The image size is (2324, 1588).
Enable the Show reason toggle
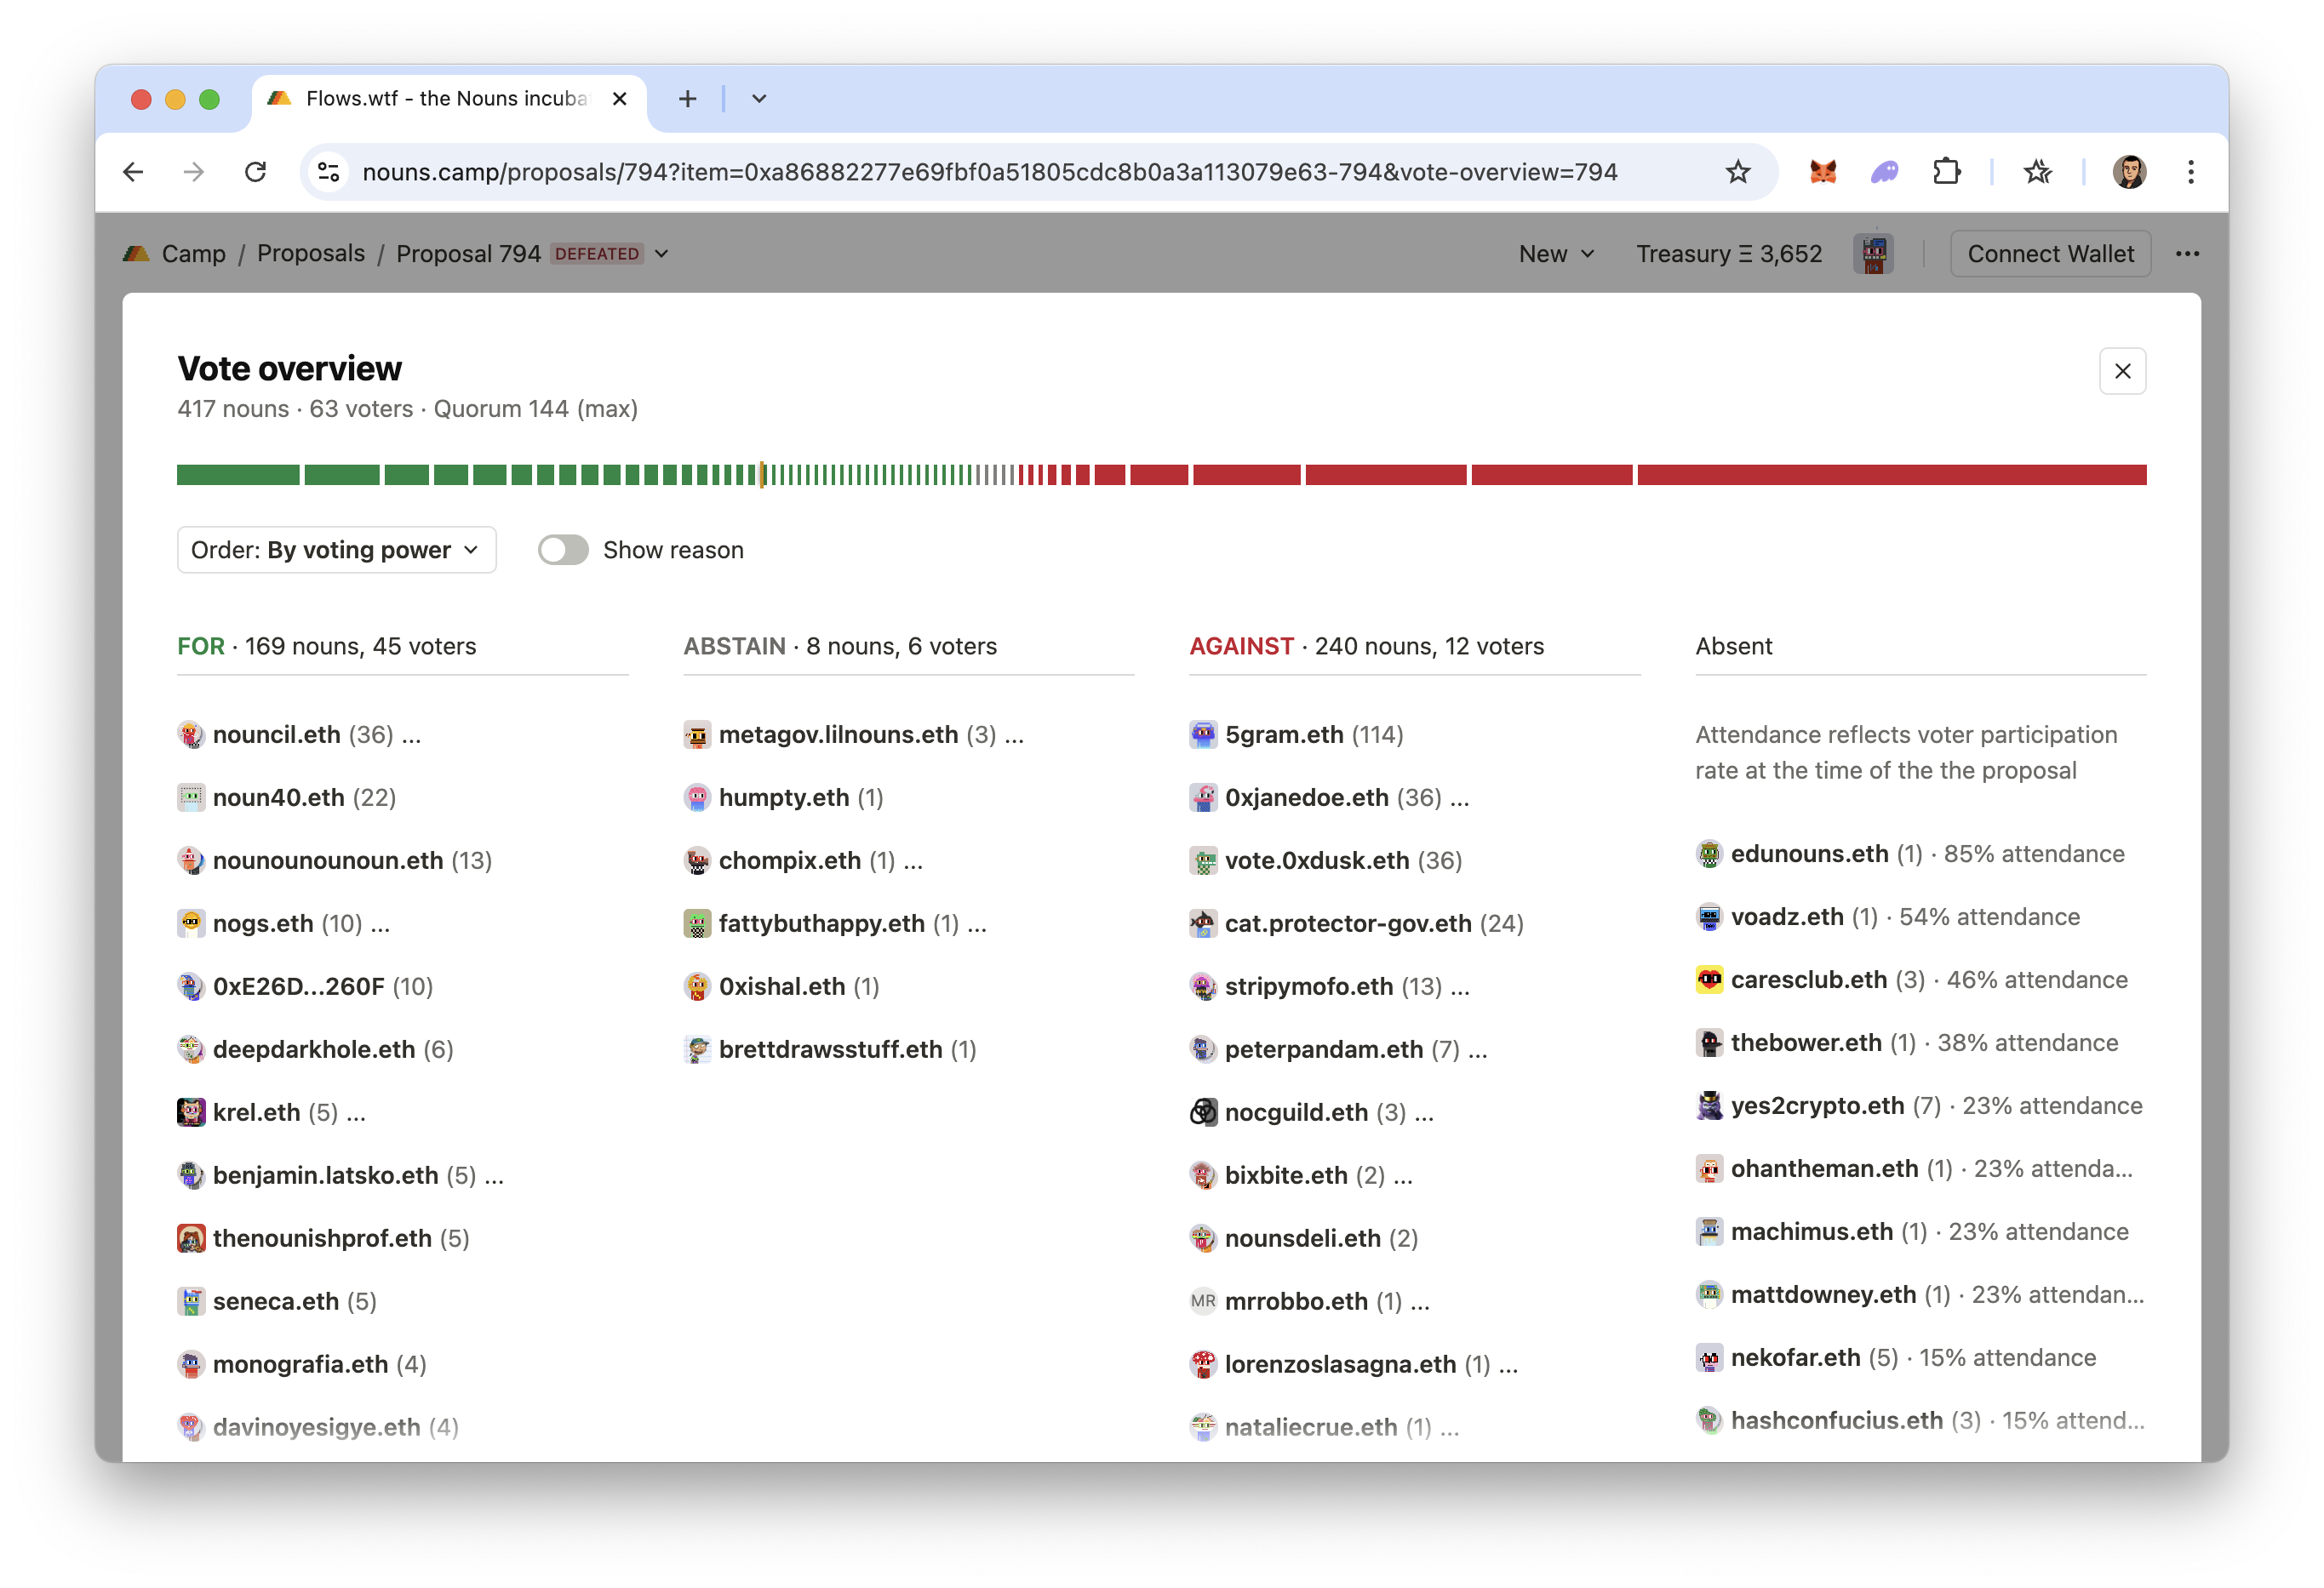click(x=563, y=550)
